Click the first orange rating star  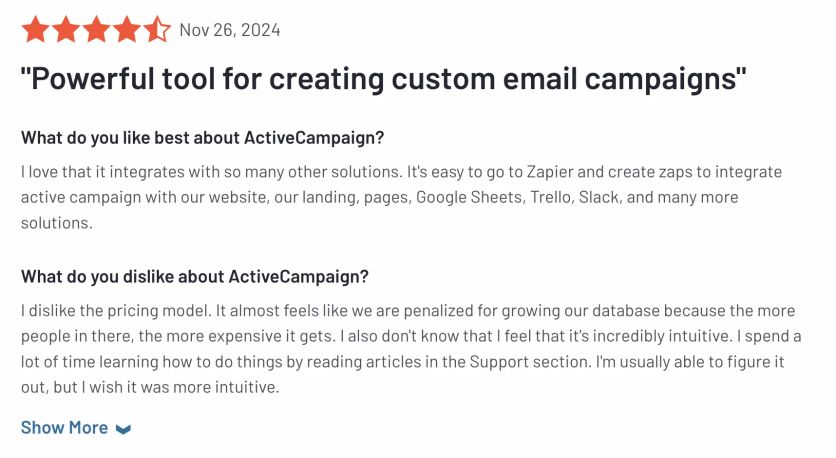[35, 29]
